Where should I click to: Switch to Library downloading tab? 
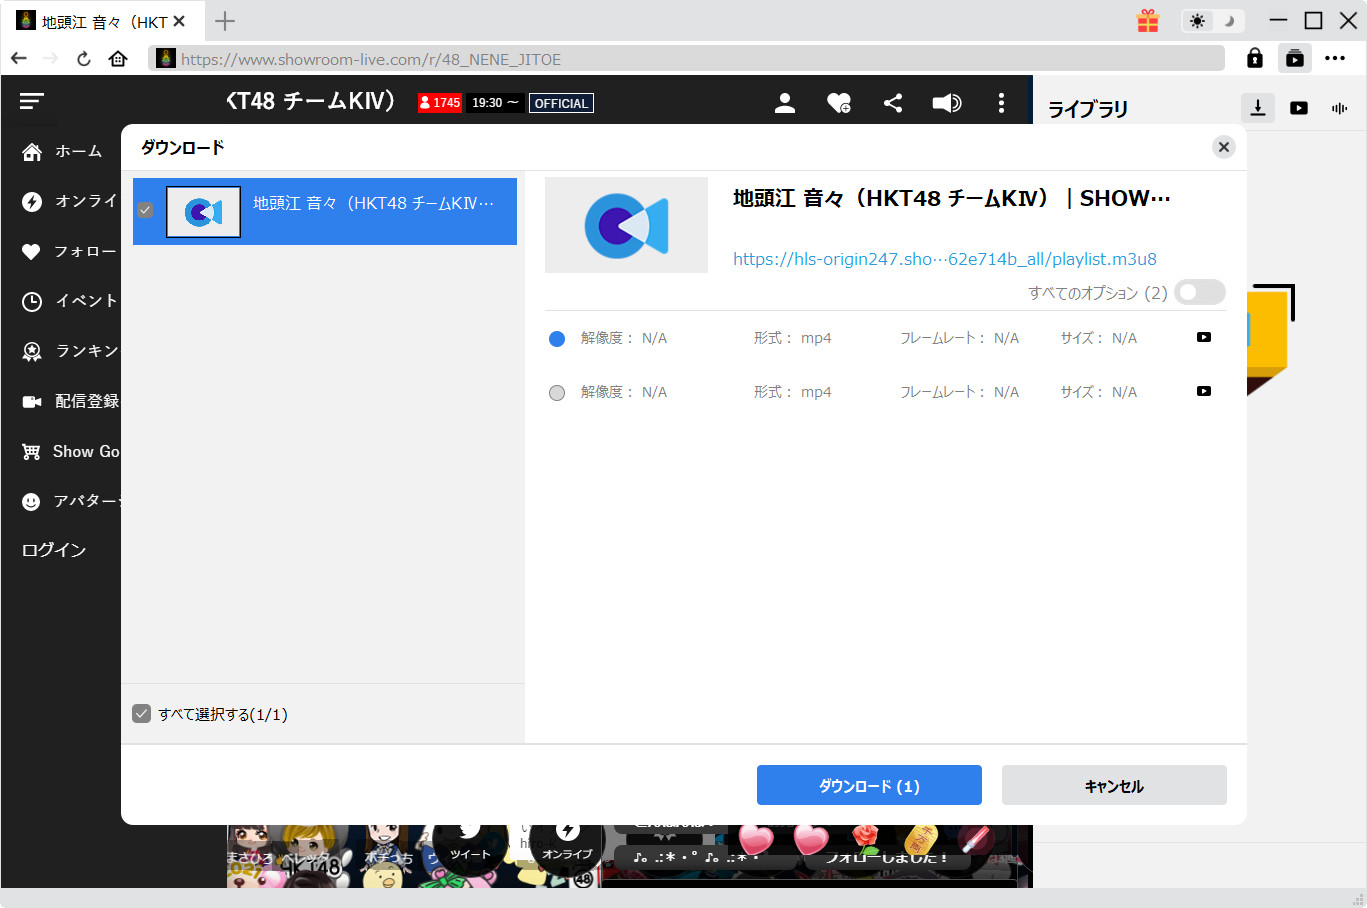pos(1258,108)
